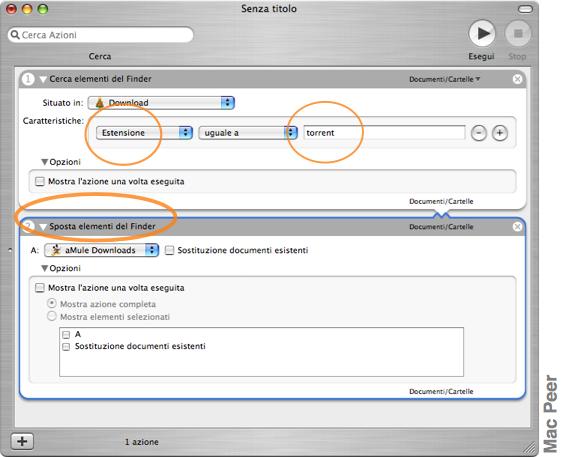Click the magnifier icon in search field
561x457 pixels.
(x=15, y=35)
